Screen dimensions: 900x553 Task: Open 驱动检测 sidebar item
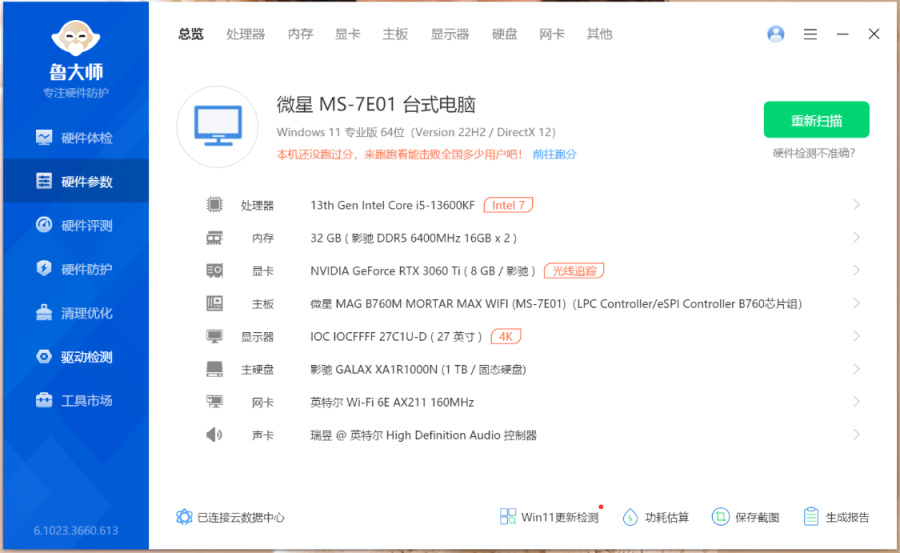point(75,357)
